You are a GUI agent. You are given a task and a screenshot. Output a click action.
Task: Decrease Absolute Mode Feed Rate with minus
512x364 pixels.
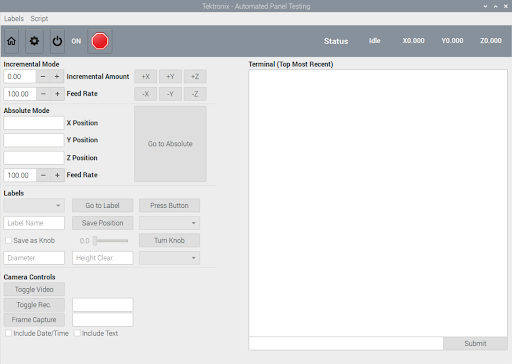(x=43, y=175)
